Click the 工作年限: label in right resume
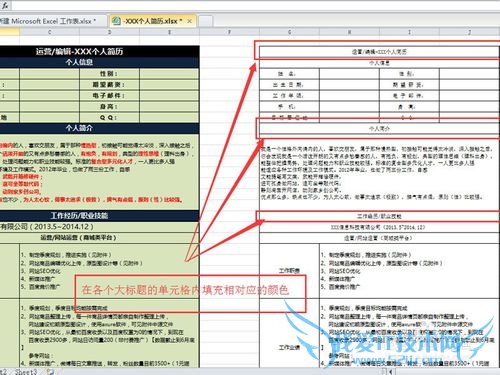 pyautogui.click(x=289, y=96)
